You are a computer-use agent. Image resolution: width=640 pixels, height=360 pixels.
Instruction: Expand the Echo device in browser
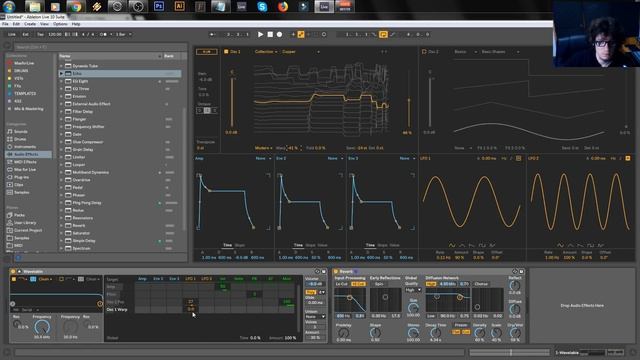[61, 73]
